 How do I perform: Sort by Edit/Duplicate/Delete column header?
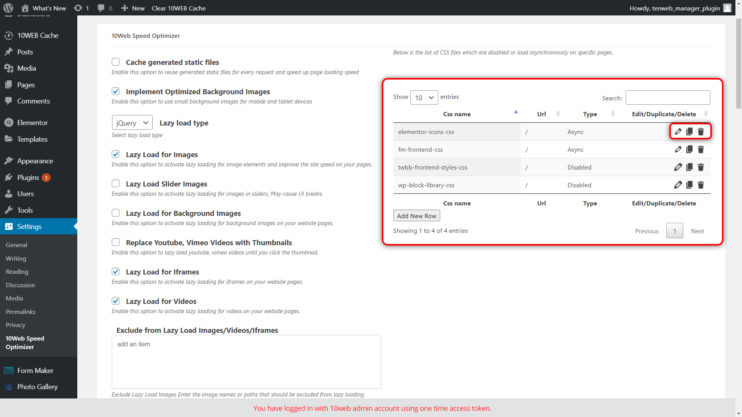(664, 114)
